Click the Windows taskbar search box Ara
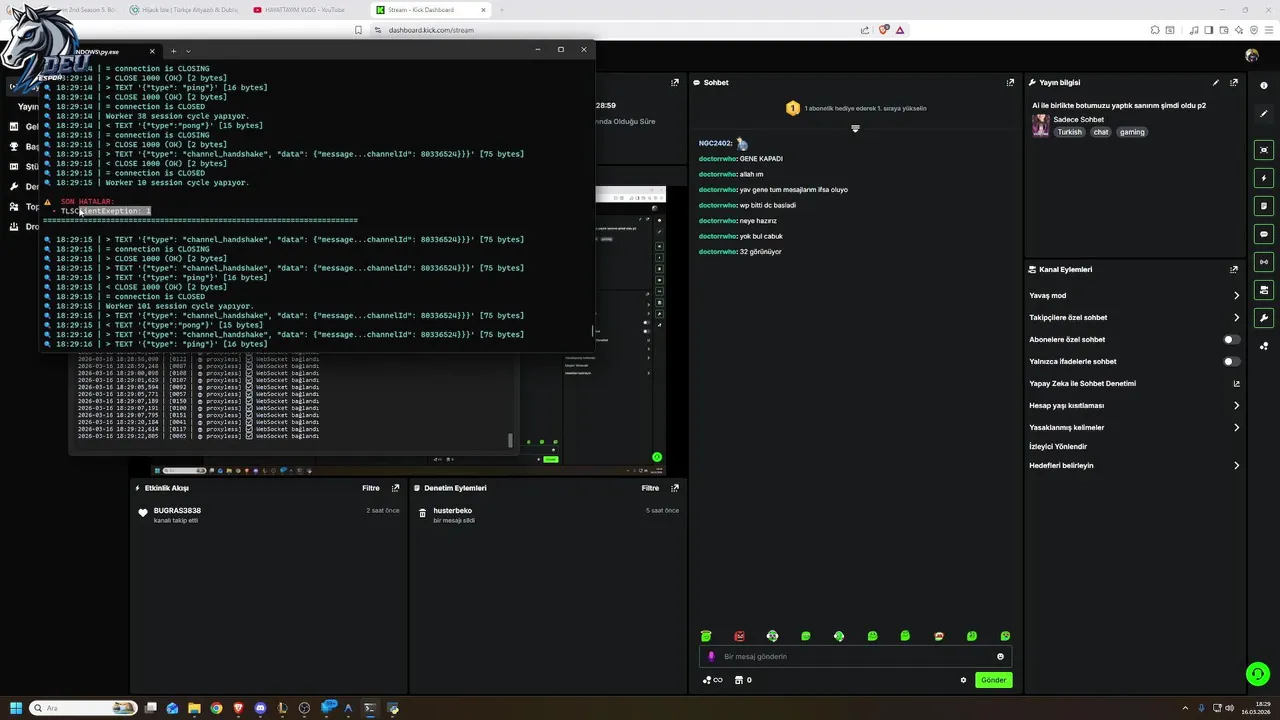The height and width of the screenshot is (720, 1280). click(84, 708)
